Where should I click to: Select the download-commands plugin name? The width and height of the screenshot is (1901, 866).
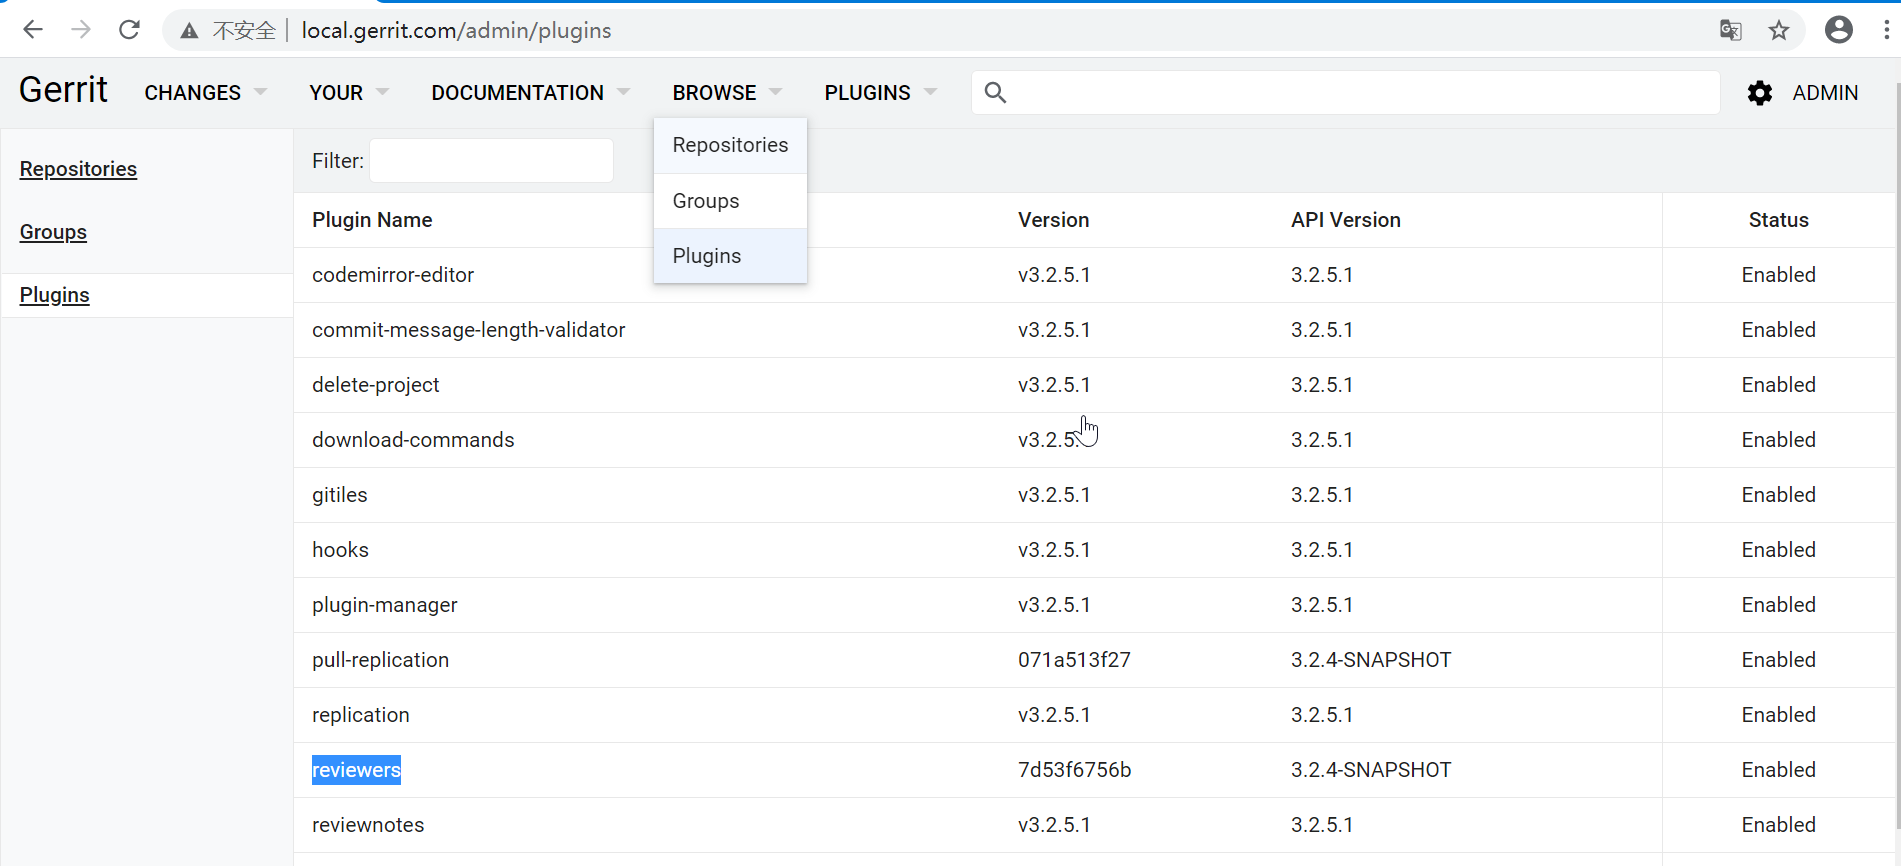(x=413, y=440)
